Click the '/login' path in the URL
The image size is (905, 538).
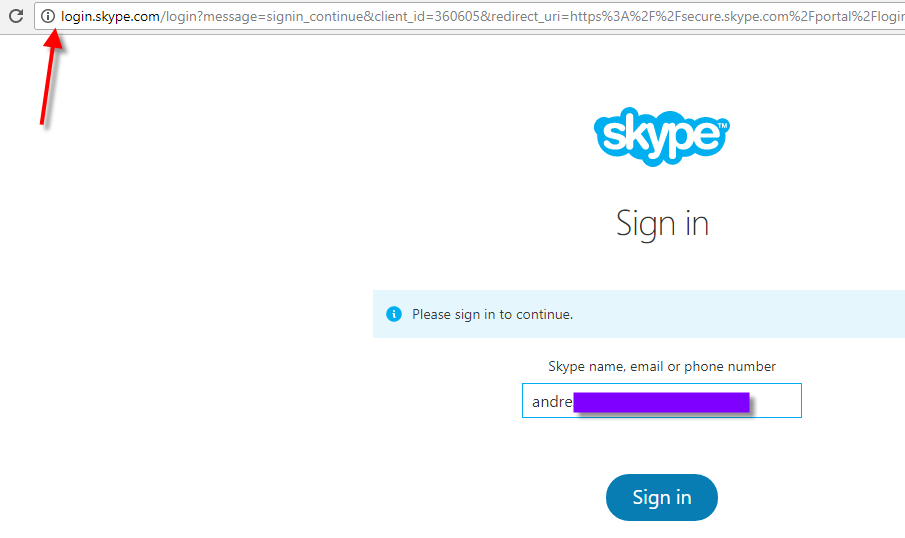[180, 16]
